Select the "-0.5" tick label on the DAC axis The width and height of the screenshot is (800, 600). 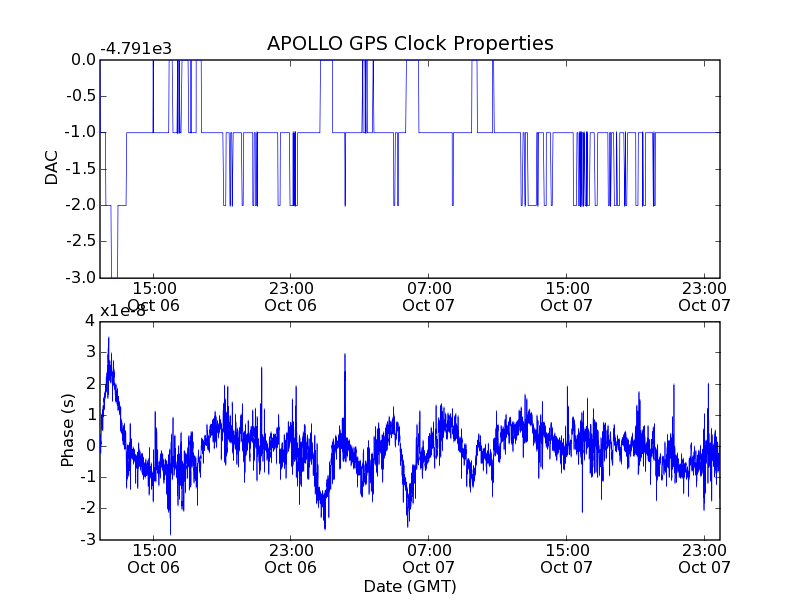[x=81, y=96]
